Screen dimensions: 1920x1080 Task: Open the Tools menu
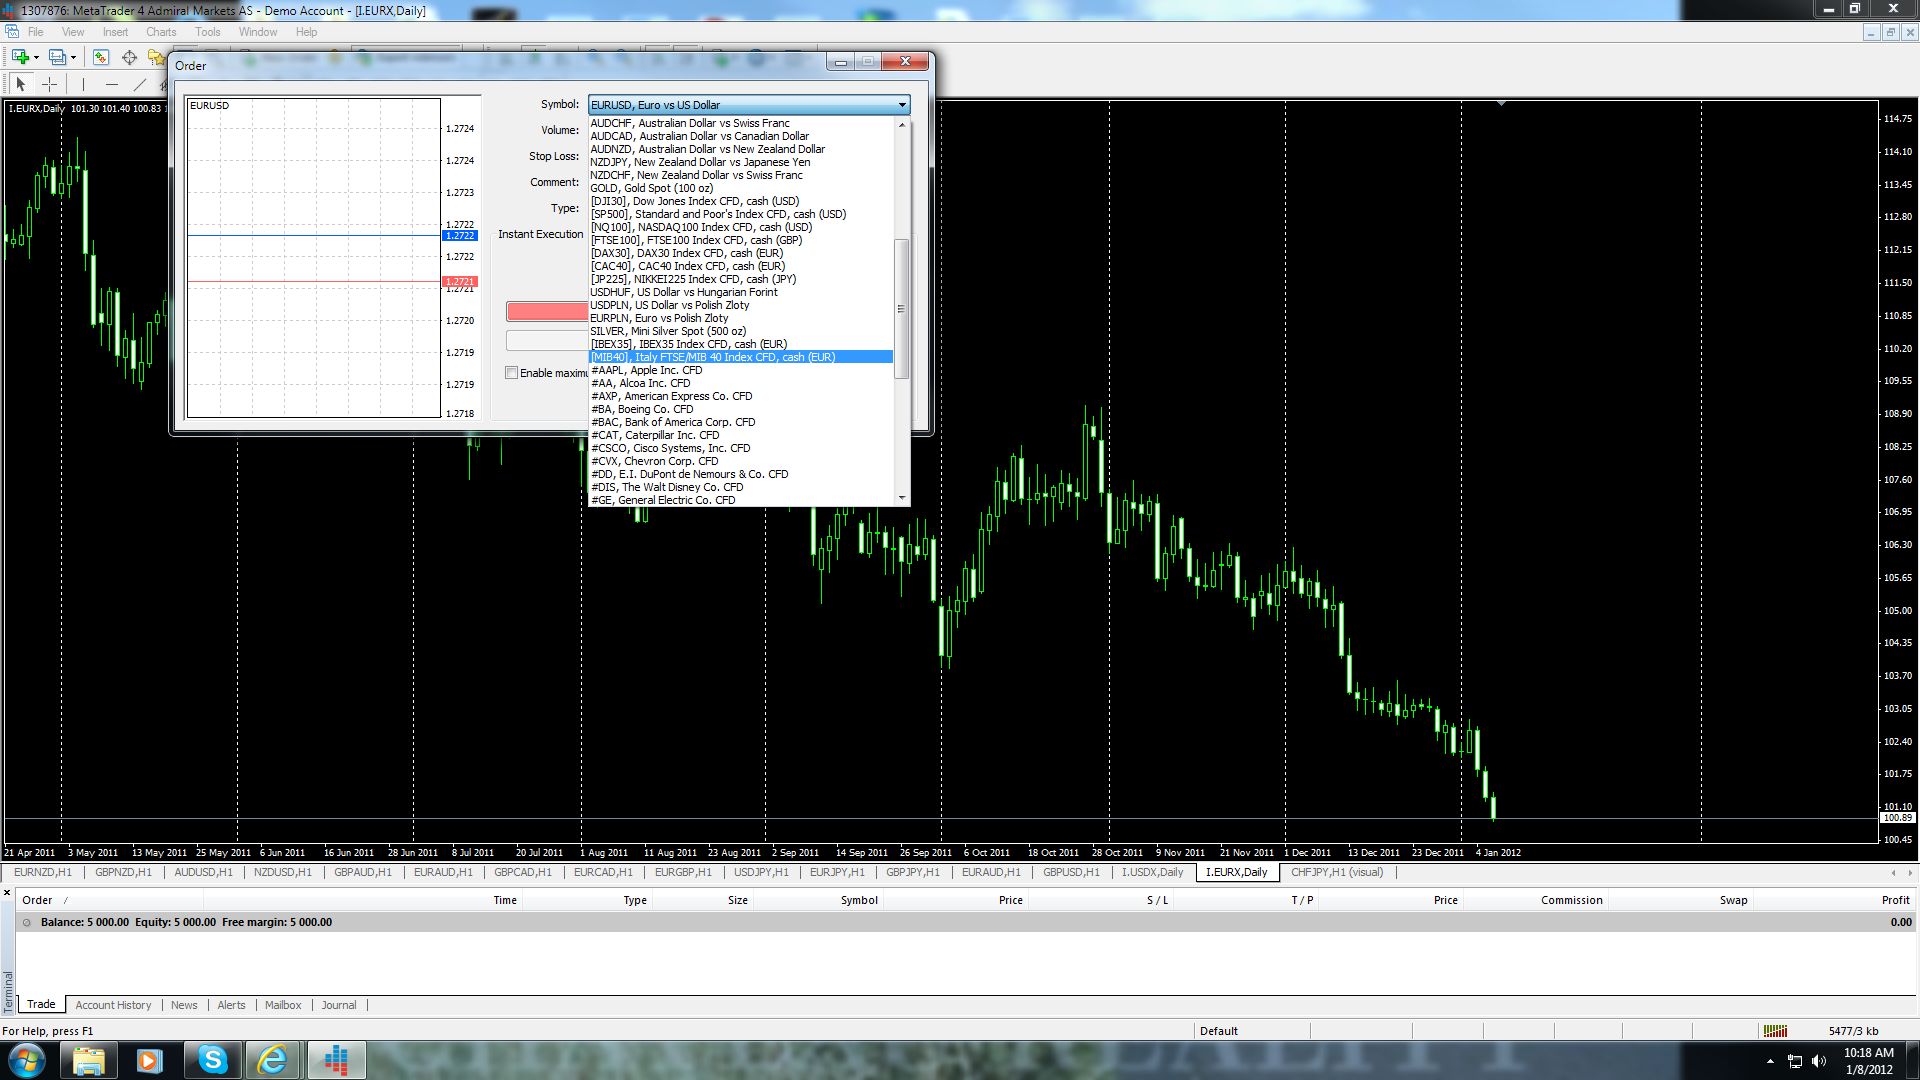[x=208, y=32]
